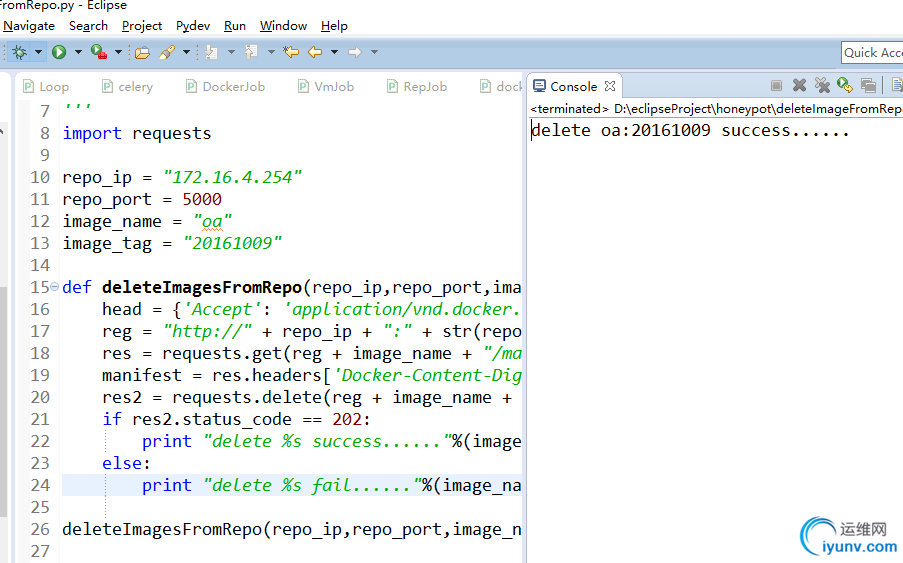Click the Next Annotation toolbar icon
Viewport: 903px width, 563px height.
click(211, 52)
